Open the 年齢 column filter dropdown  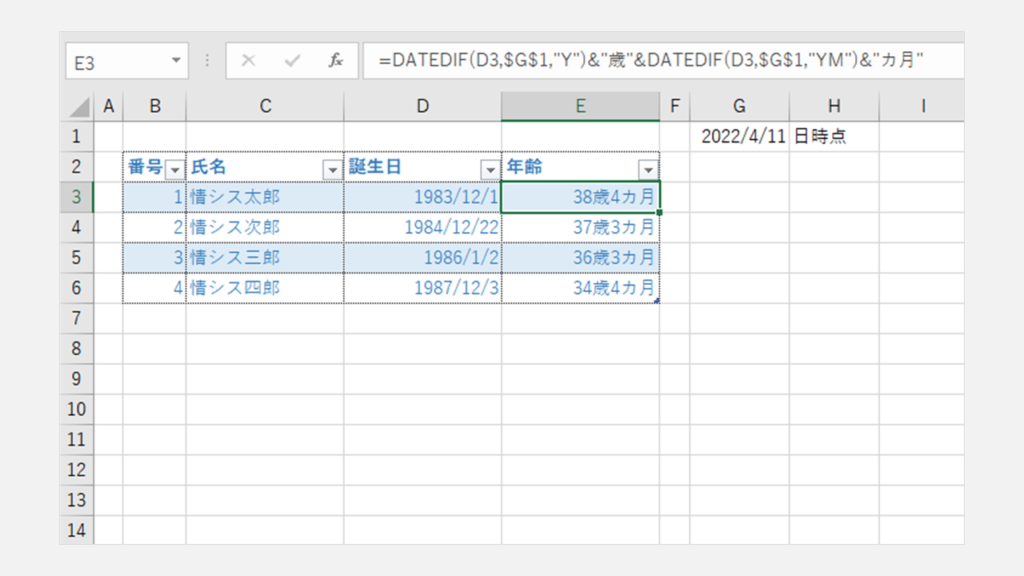pos(648,170)
